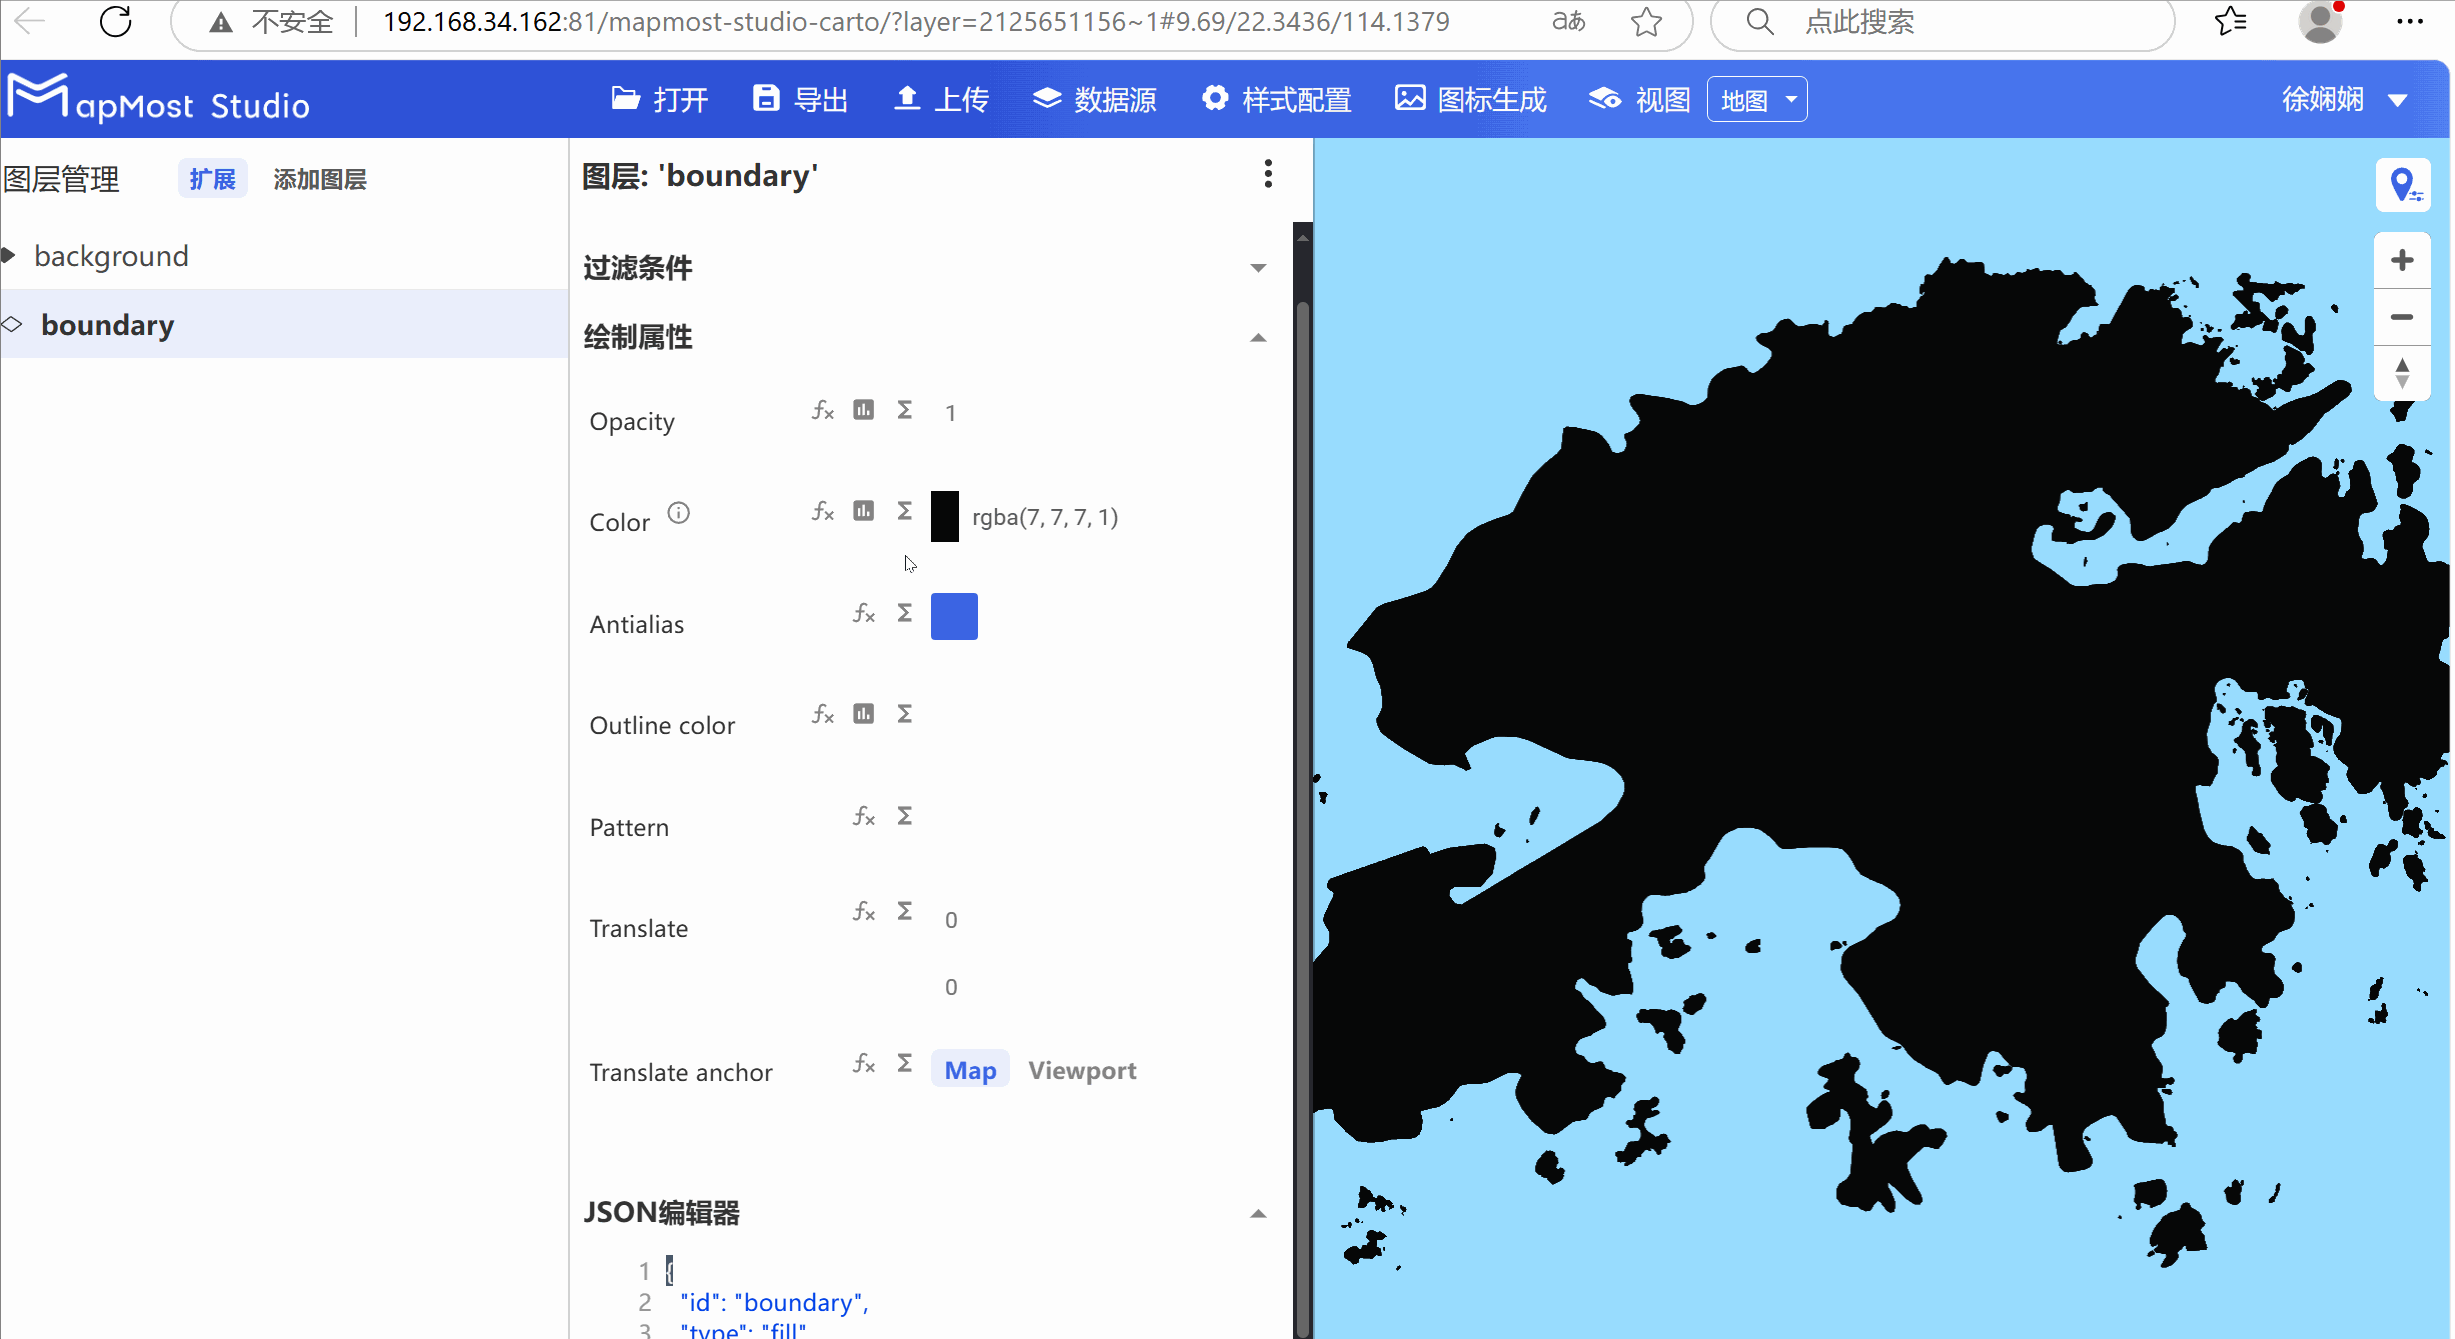This screenshot has height=1339, width=2455.
Task: Collapse the 过滤条件 filter section
Action: [x=1257, y=268]
